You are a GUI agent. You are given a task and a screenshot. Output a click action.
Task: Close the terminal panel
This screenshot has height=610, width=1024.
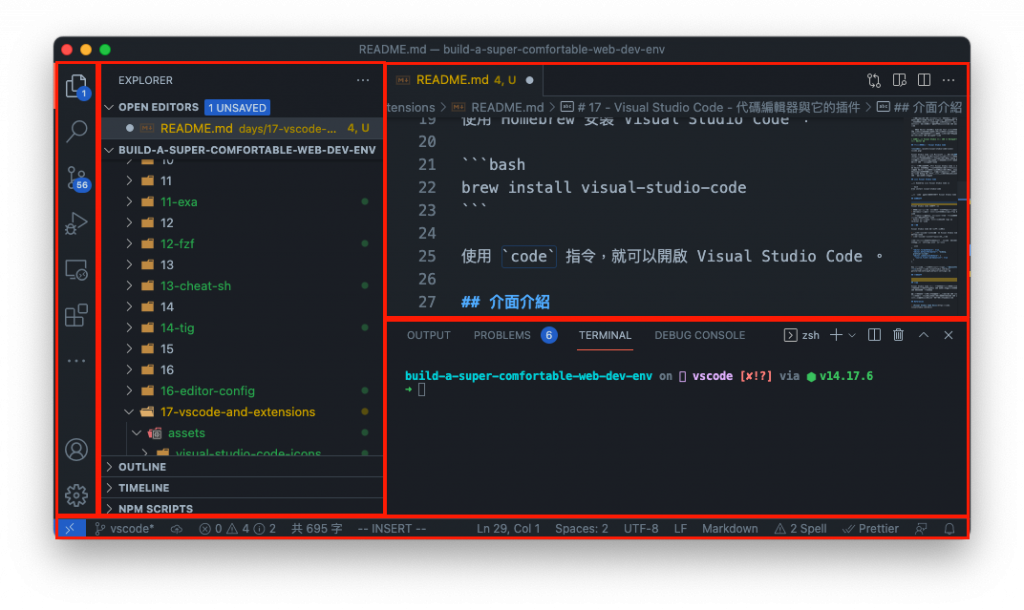coord(948,335)
